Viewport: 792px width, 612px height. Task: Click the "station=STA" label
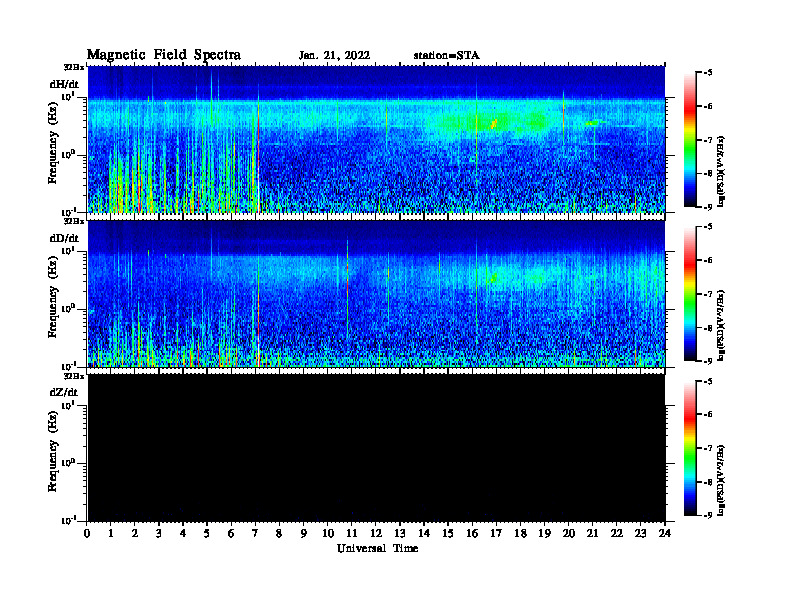(447, 56)
